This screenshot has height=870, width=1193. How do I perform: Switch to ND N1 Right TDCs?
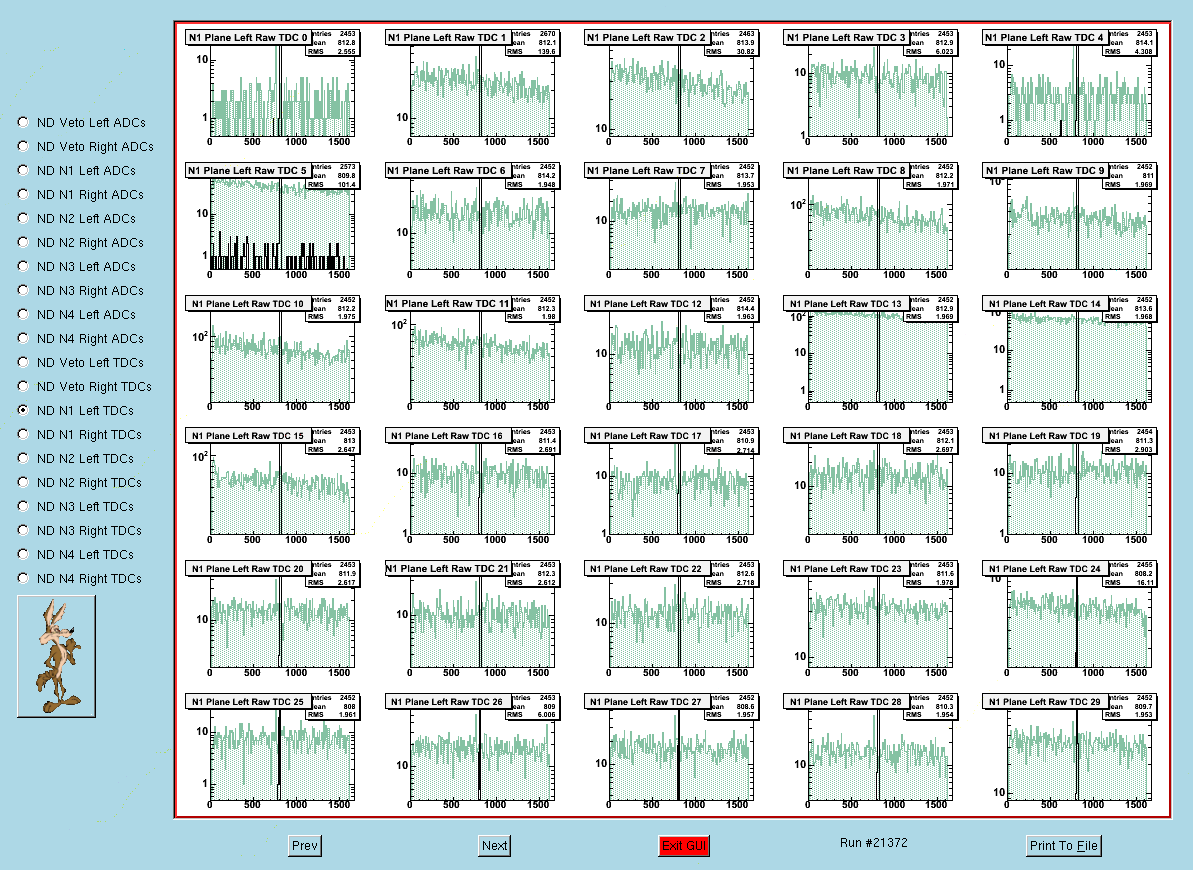[x=24, y=434]
